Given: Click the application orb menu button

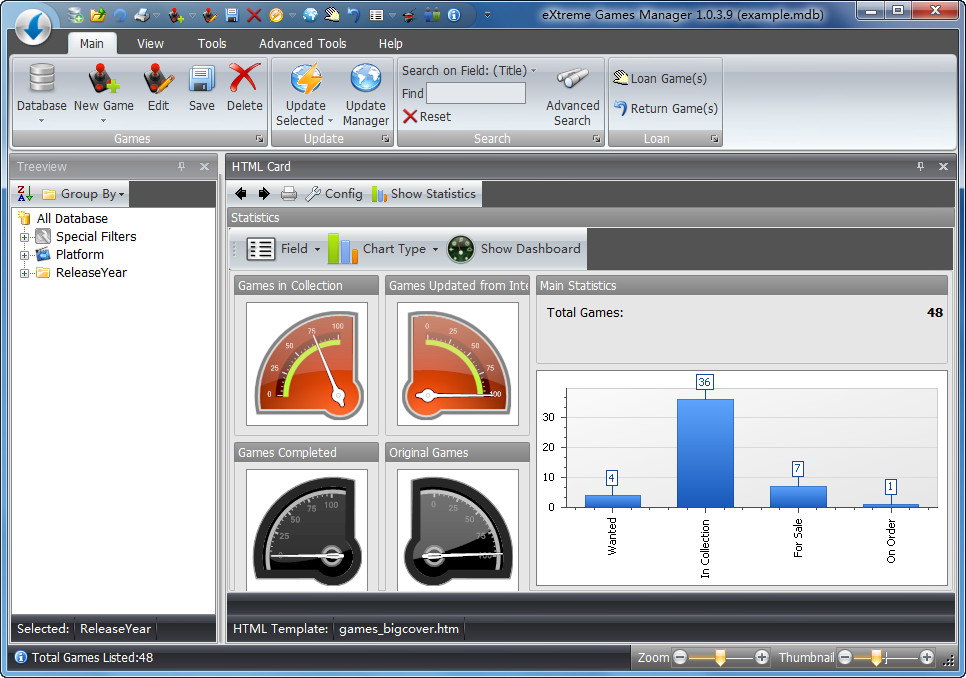Looking at the screenshot, I should pyautogui.click(x=33, y=26).
